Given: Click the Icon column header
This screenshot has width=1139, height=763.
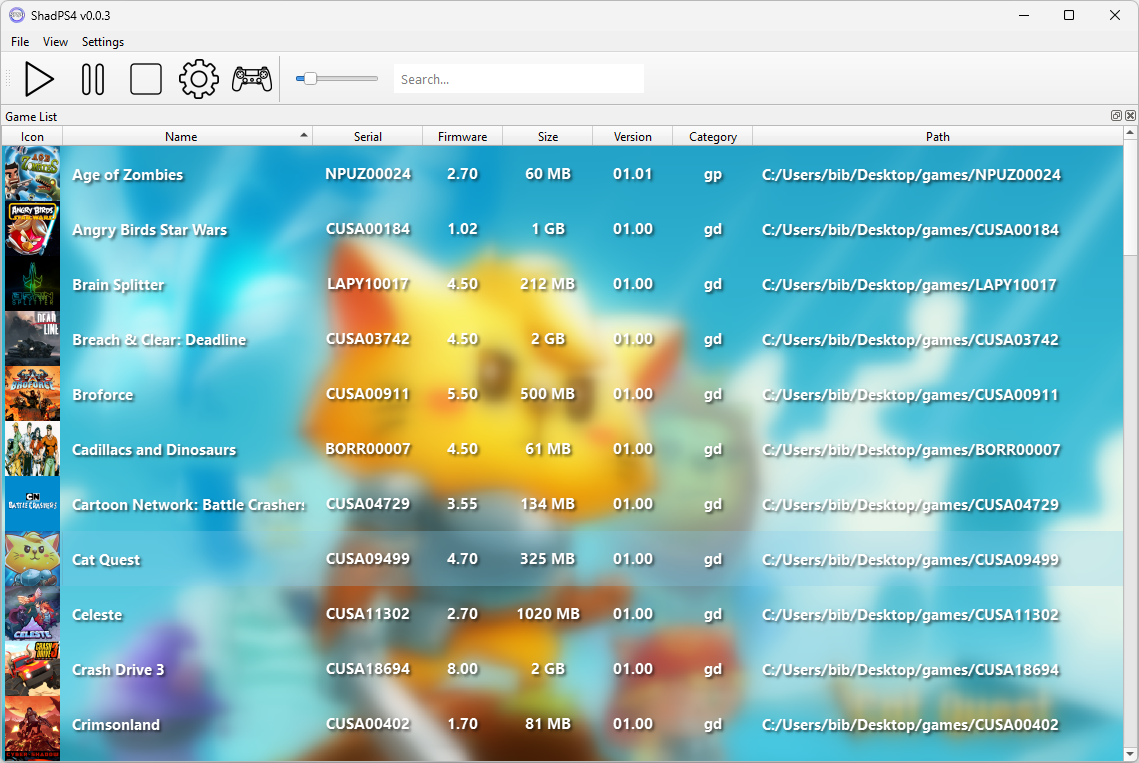Looking at the screenshot, I should tap(32, 137).
